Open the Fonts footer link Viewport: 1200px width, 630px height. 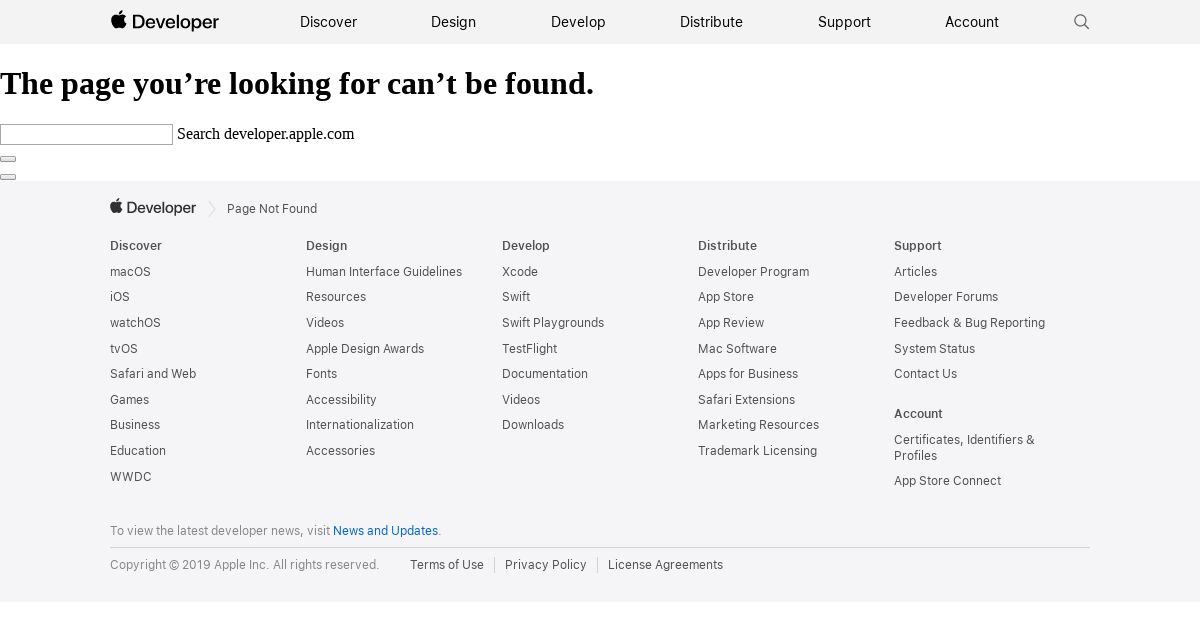(321, 374)
